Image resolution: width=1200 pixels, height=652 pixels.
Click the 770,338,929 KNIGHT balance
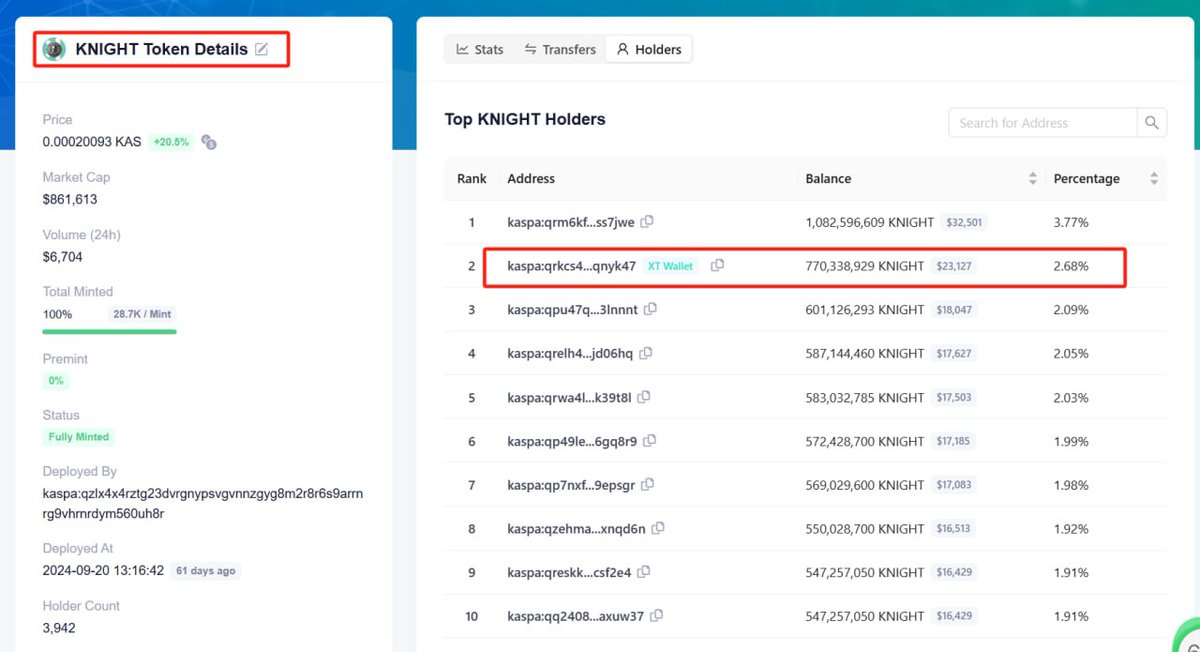[865, 266]
